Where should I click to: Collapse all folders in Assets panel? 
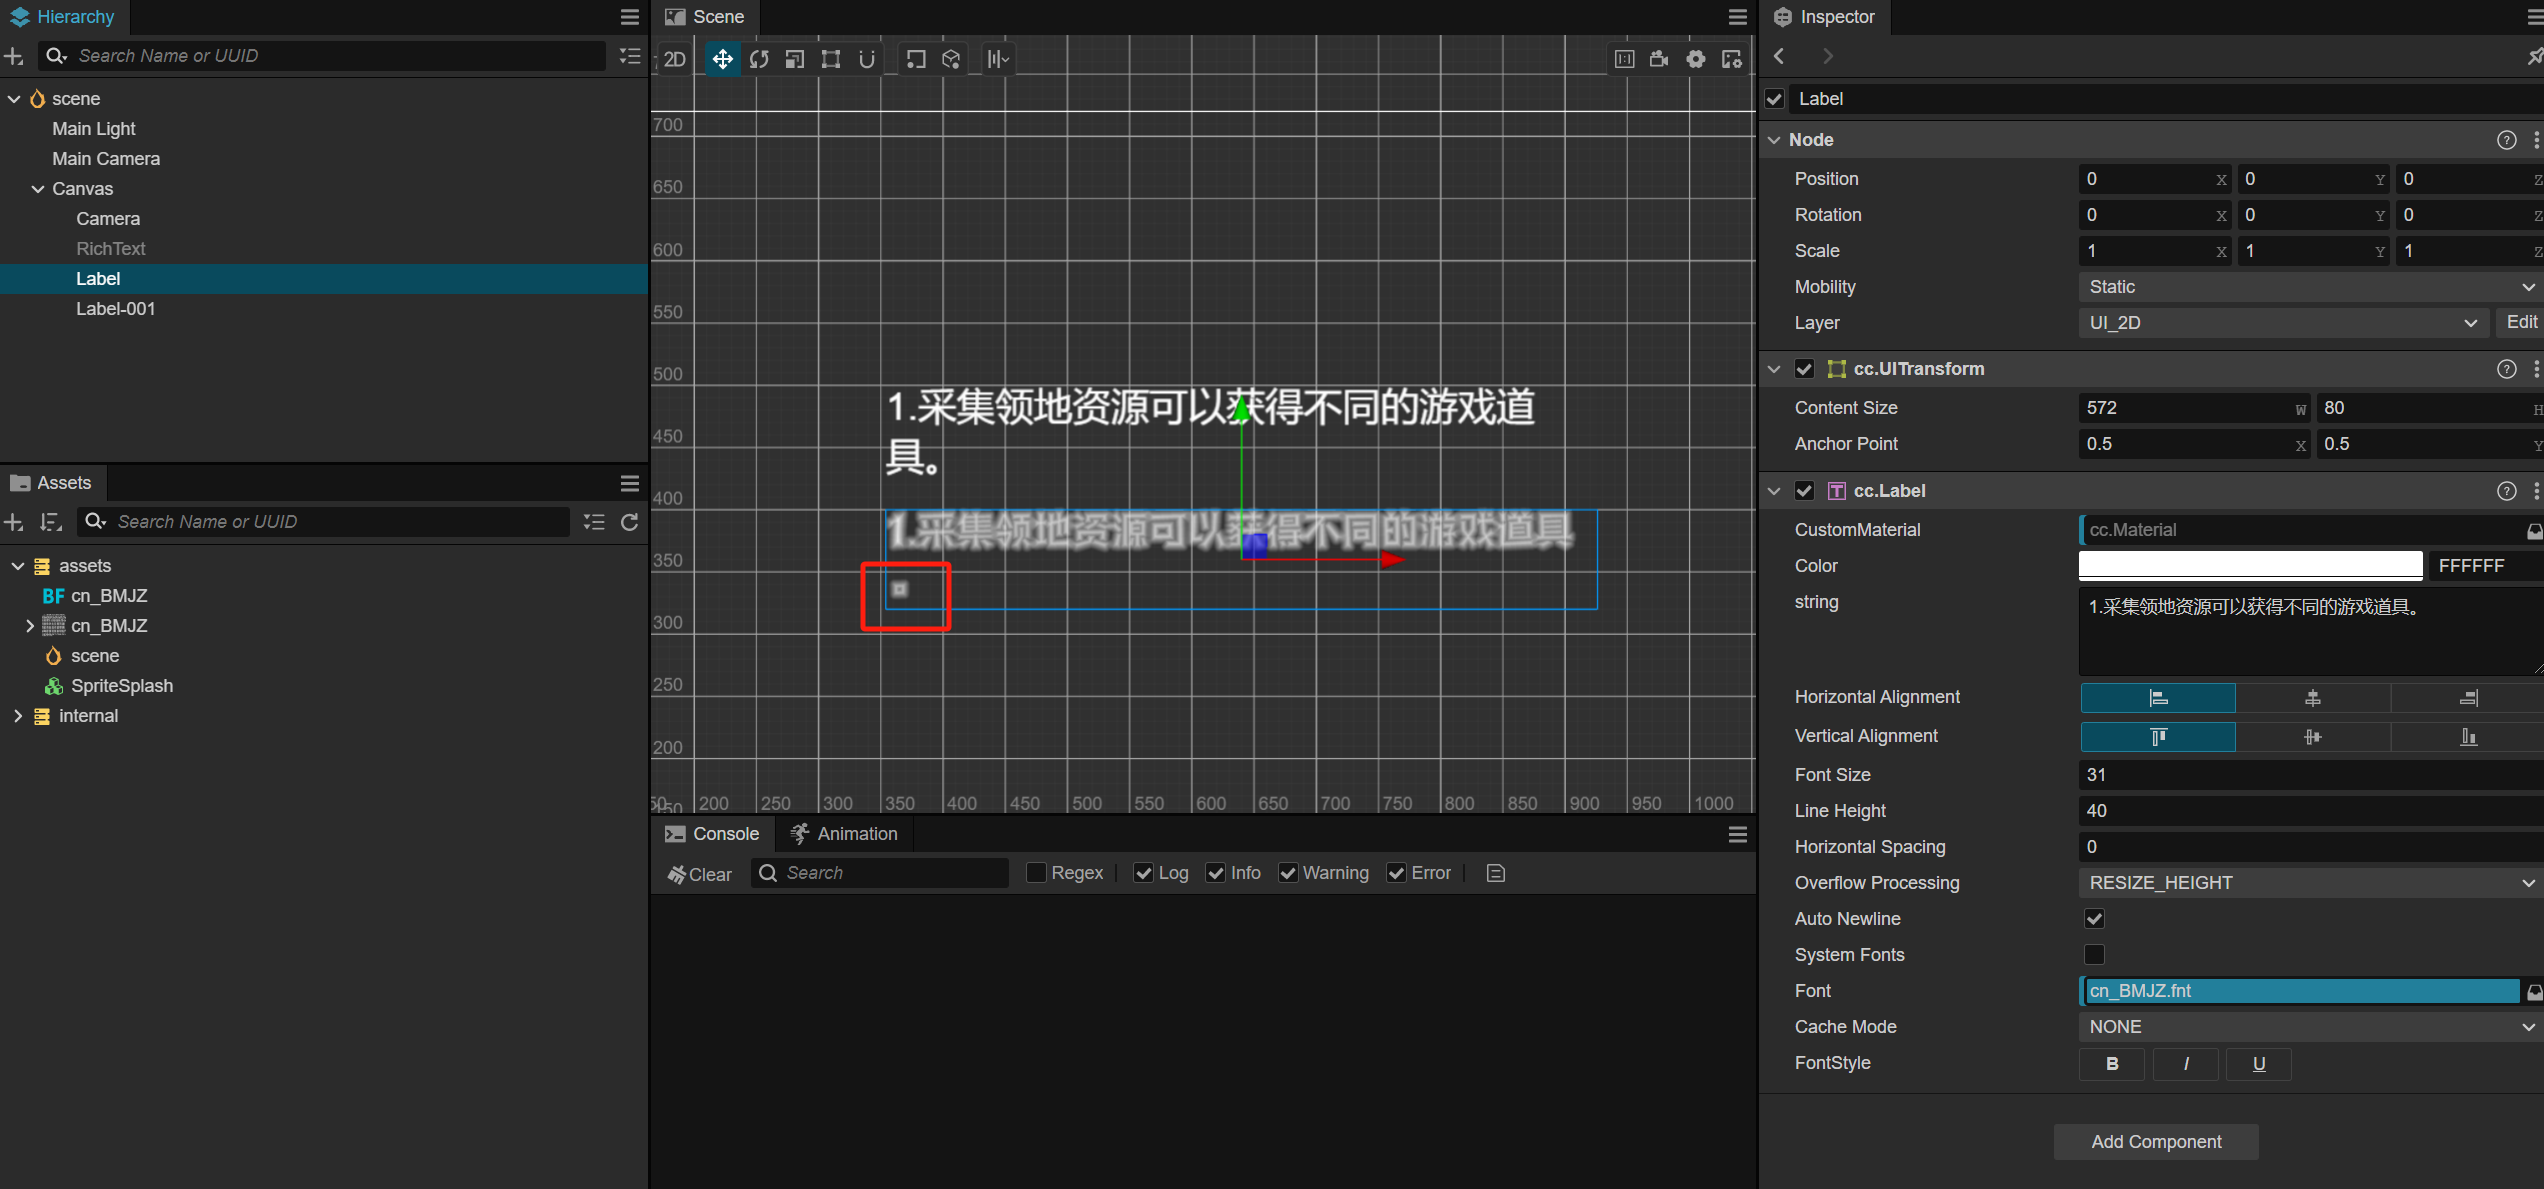[x=594, y=522]
